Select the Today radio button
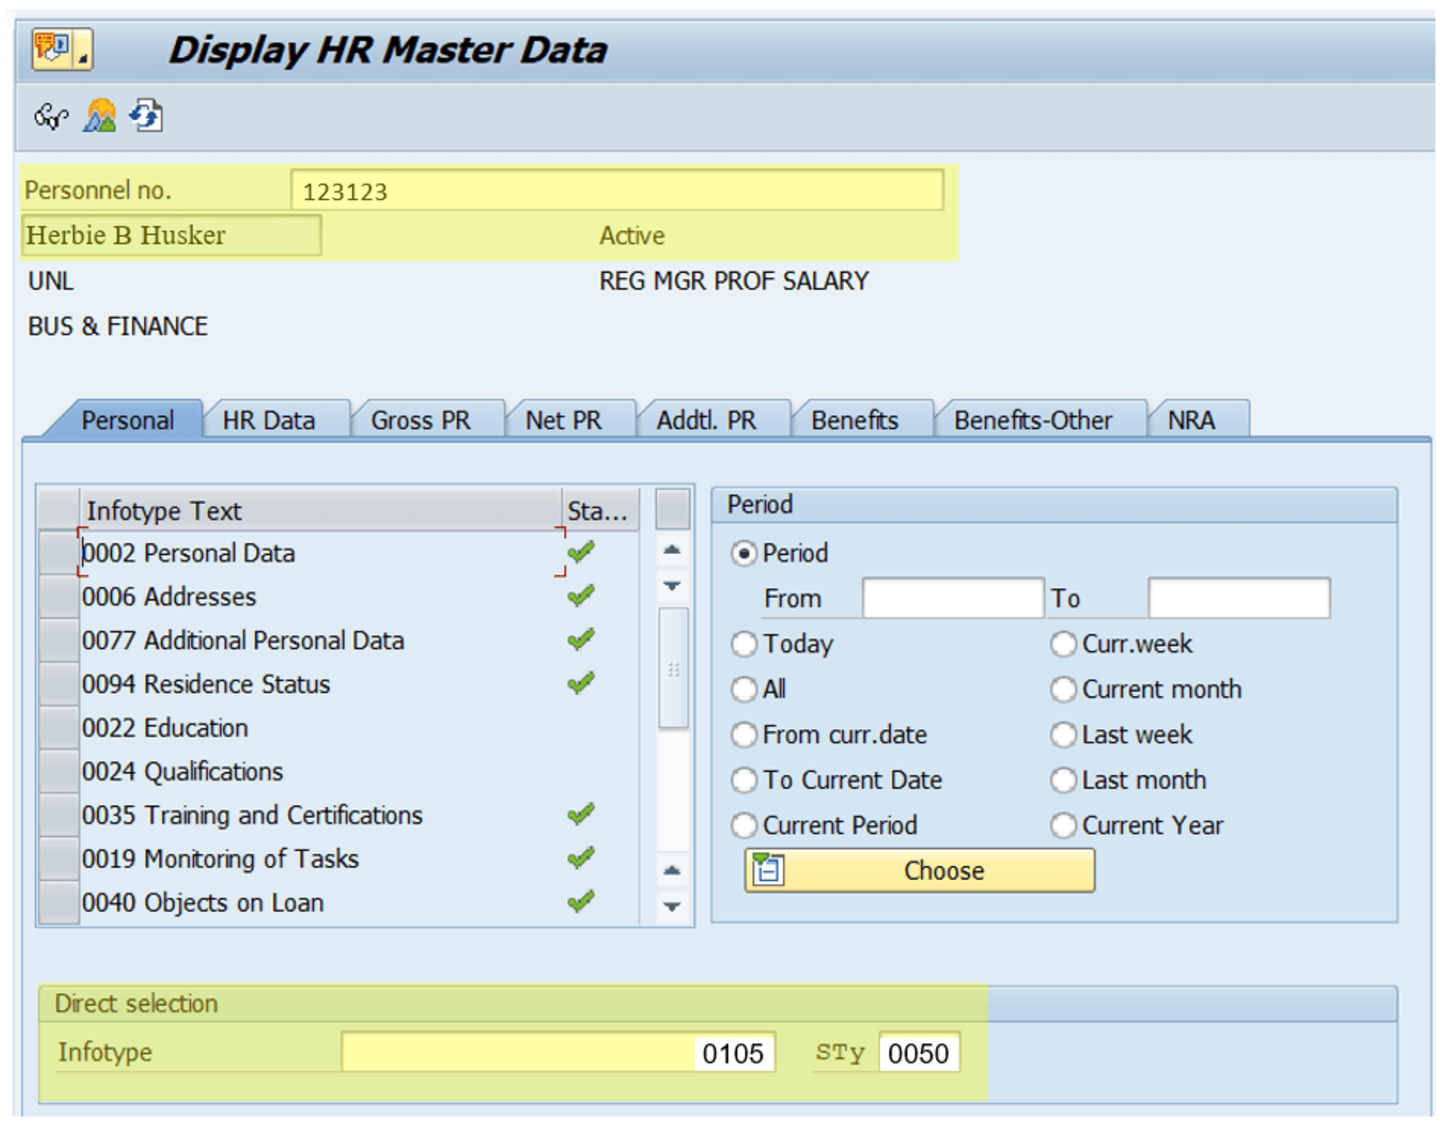This screenshot has width=1440, height=1124. click(744, 644)
